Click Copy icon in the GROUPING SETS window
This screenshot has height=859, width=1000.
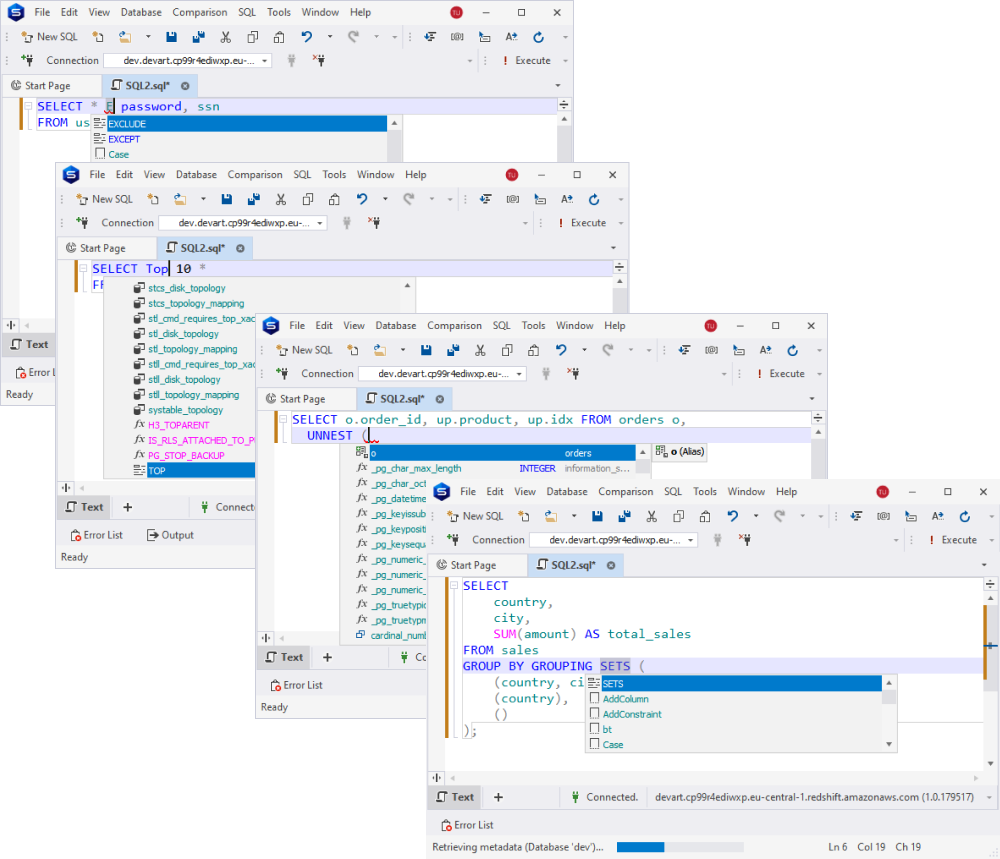[x=678, y=516]
